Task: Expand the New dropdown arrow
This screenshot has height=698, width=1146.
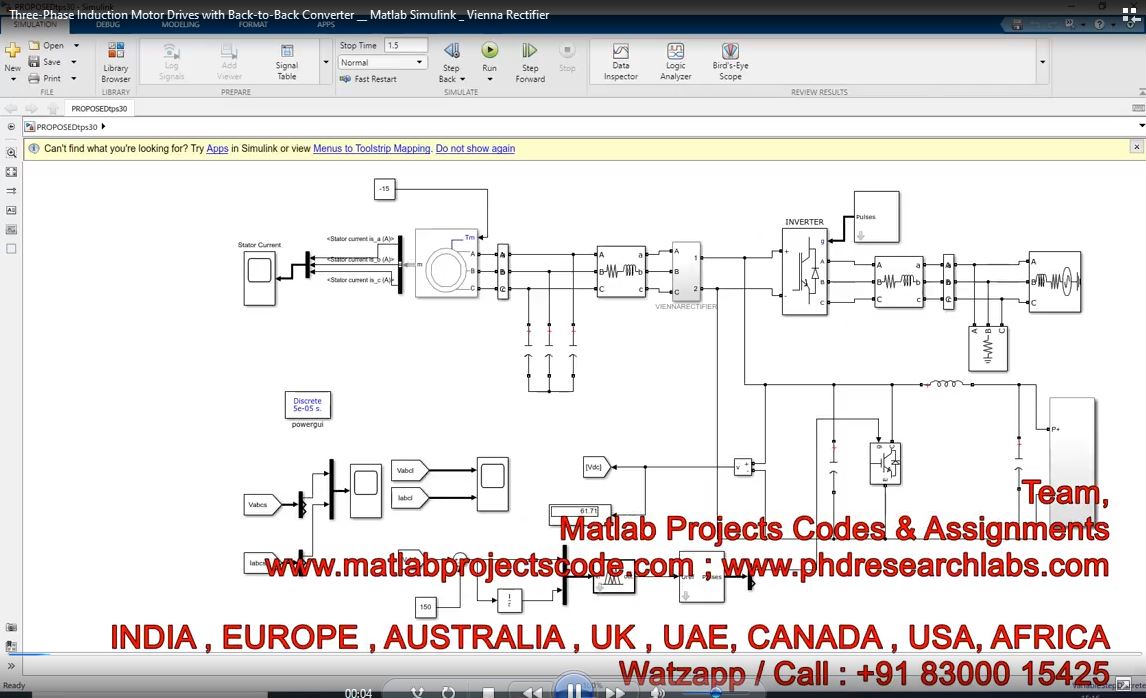Action: click(x=12, y=79)
